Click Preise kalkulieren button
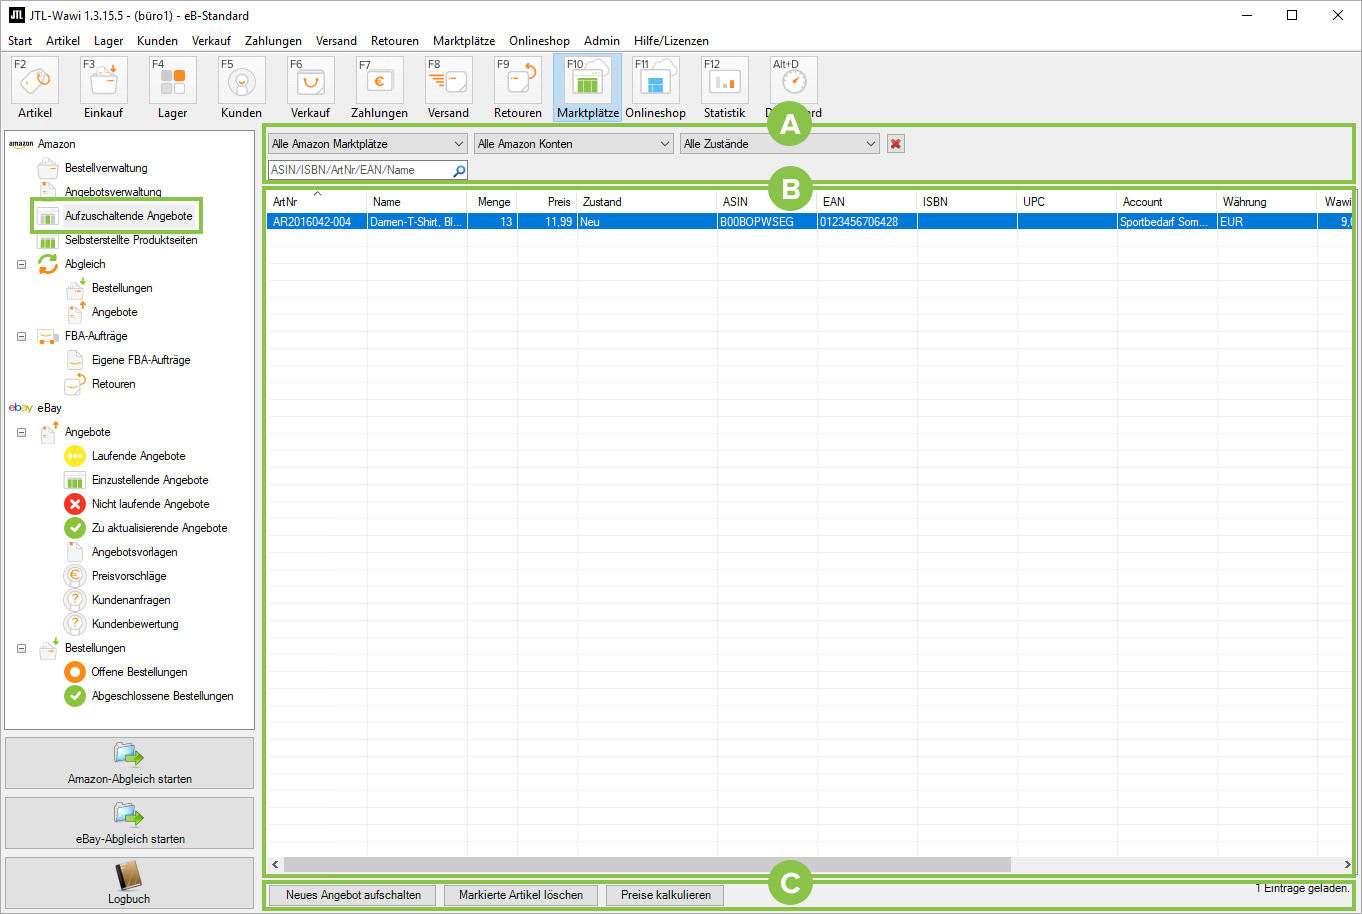The image size is (1362, 914). point(666,895)
